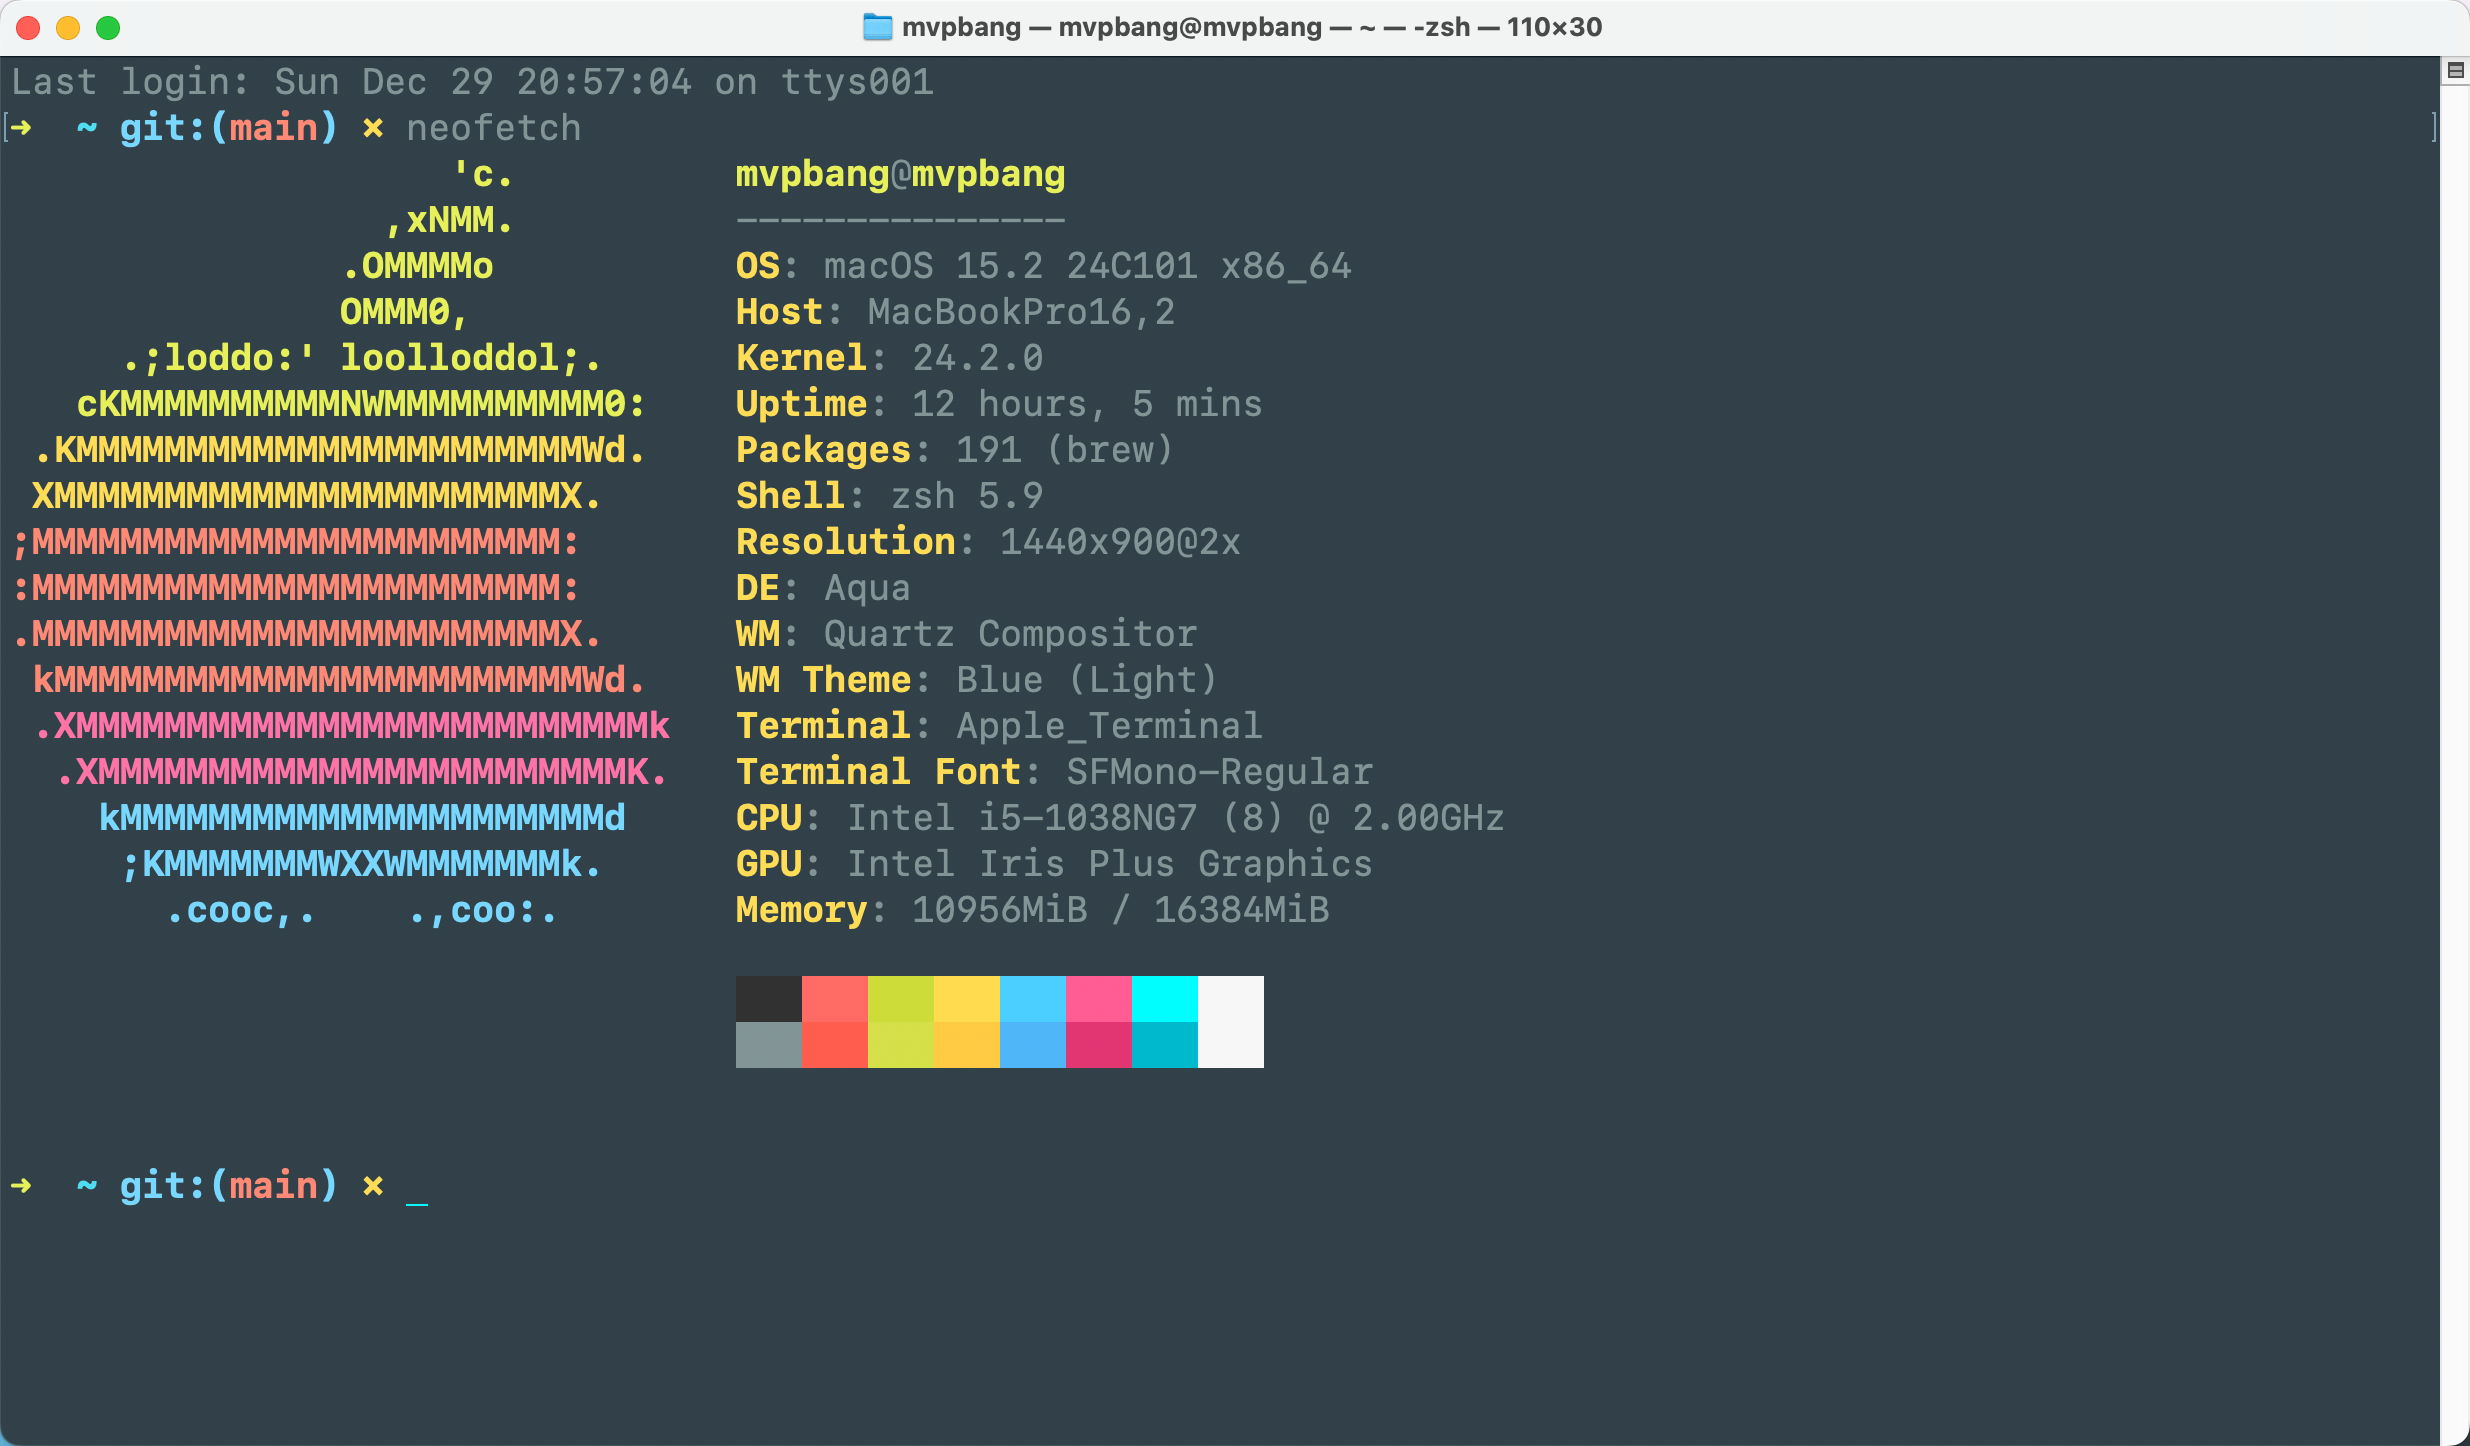2470x1446 pixels.
Task: Click the green full-screen window button
Action: [x=108, y=28]
